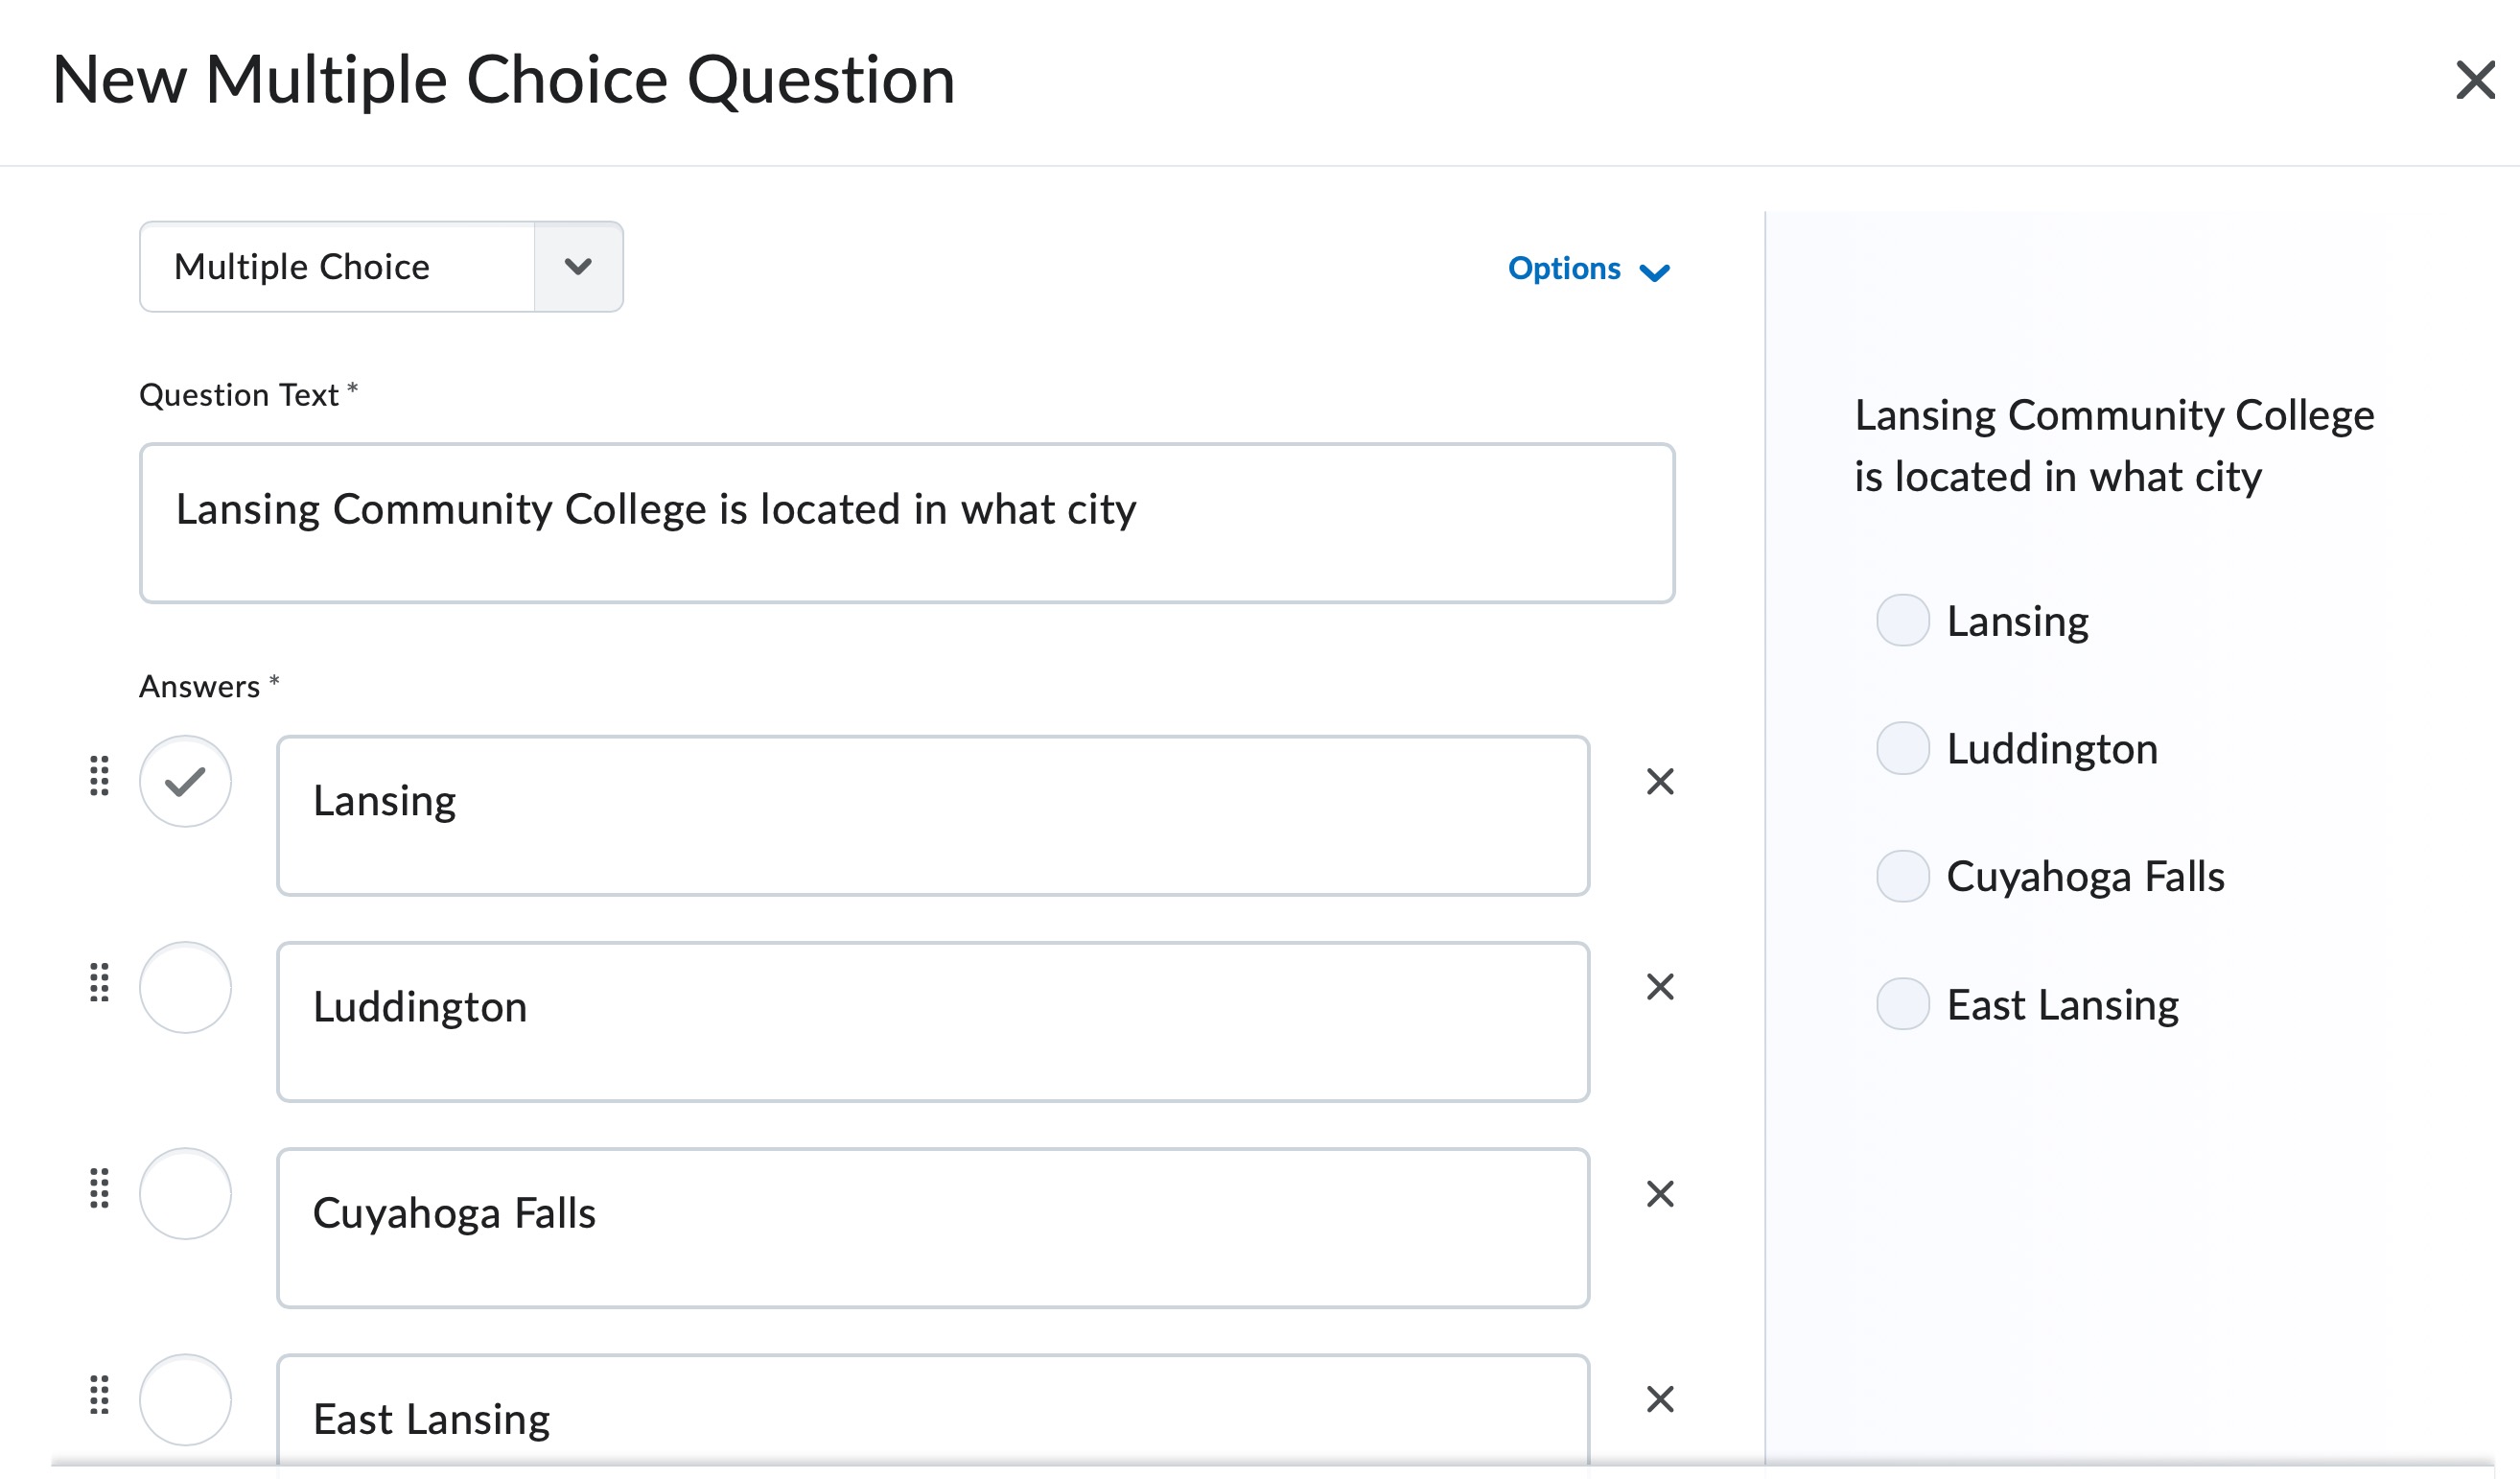Remove the Luddington answer option
Viewport: 2520px width, 1479px height.
click(x=1660, y=987)
